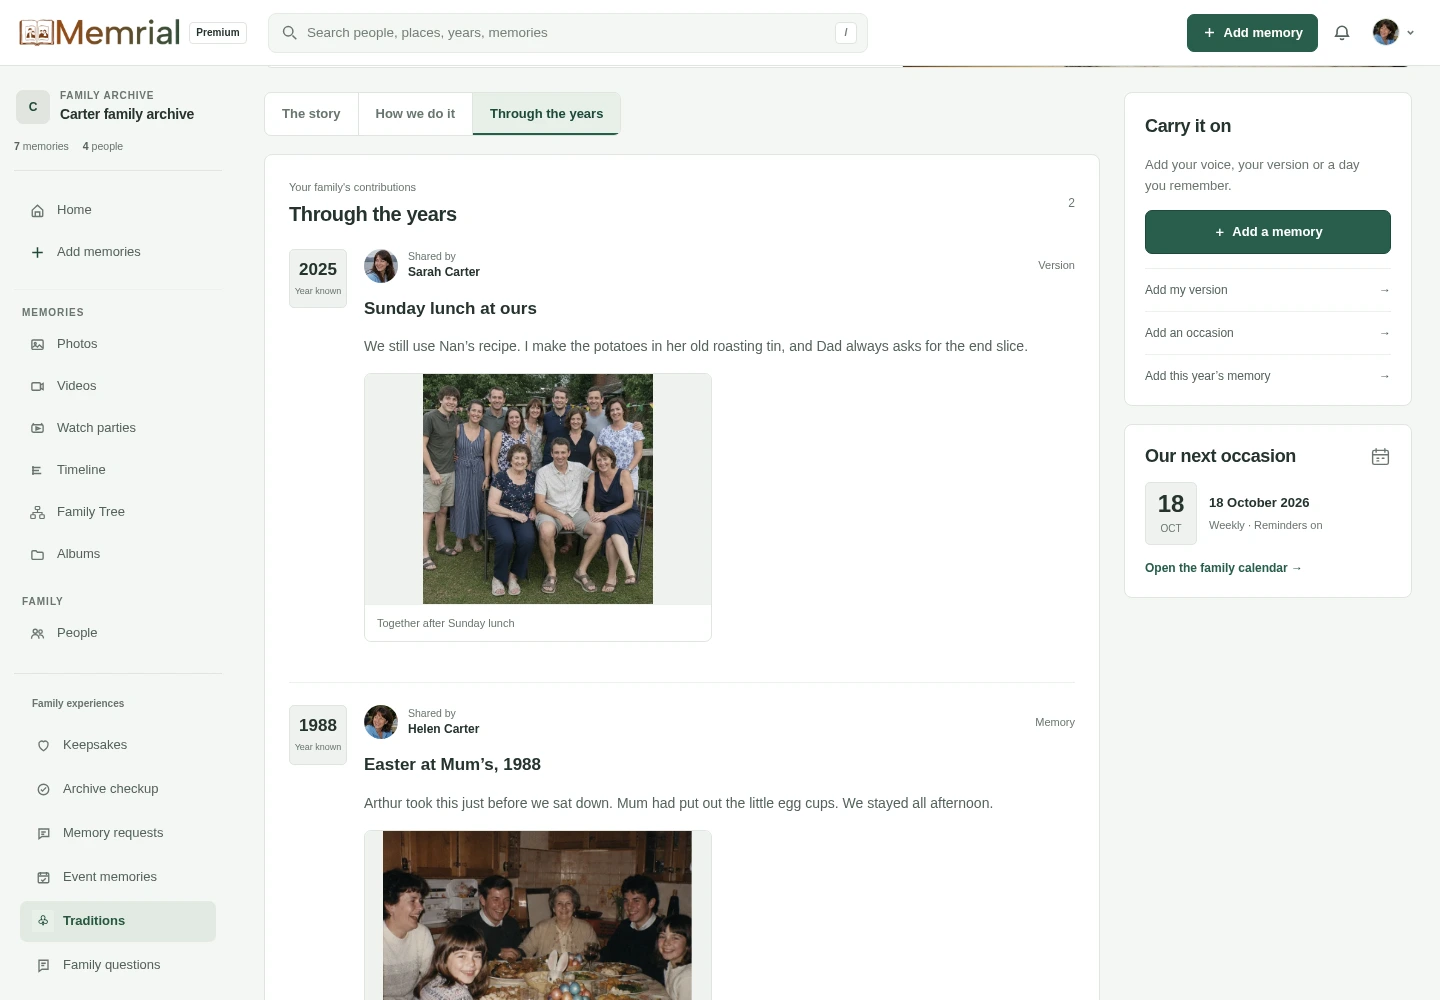Click the calendar icon beside Our next occasion
This screenshot has width=1440, height=1000.
coord(1380,456)
